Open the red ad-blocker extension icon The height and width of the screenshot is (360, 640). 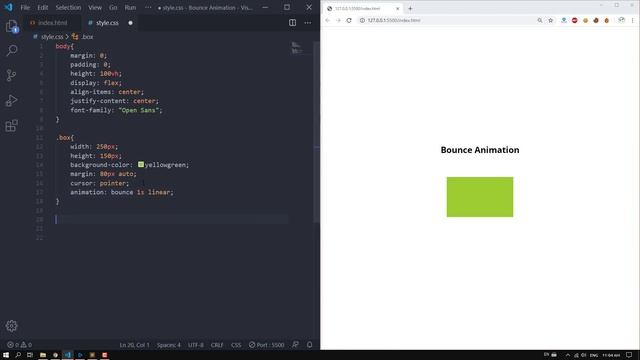tap(575, 20)
